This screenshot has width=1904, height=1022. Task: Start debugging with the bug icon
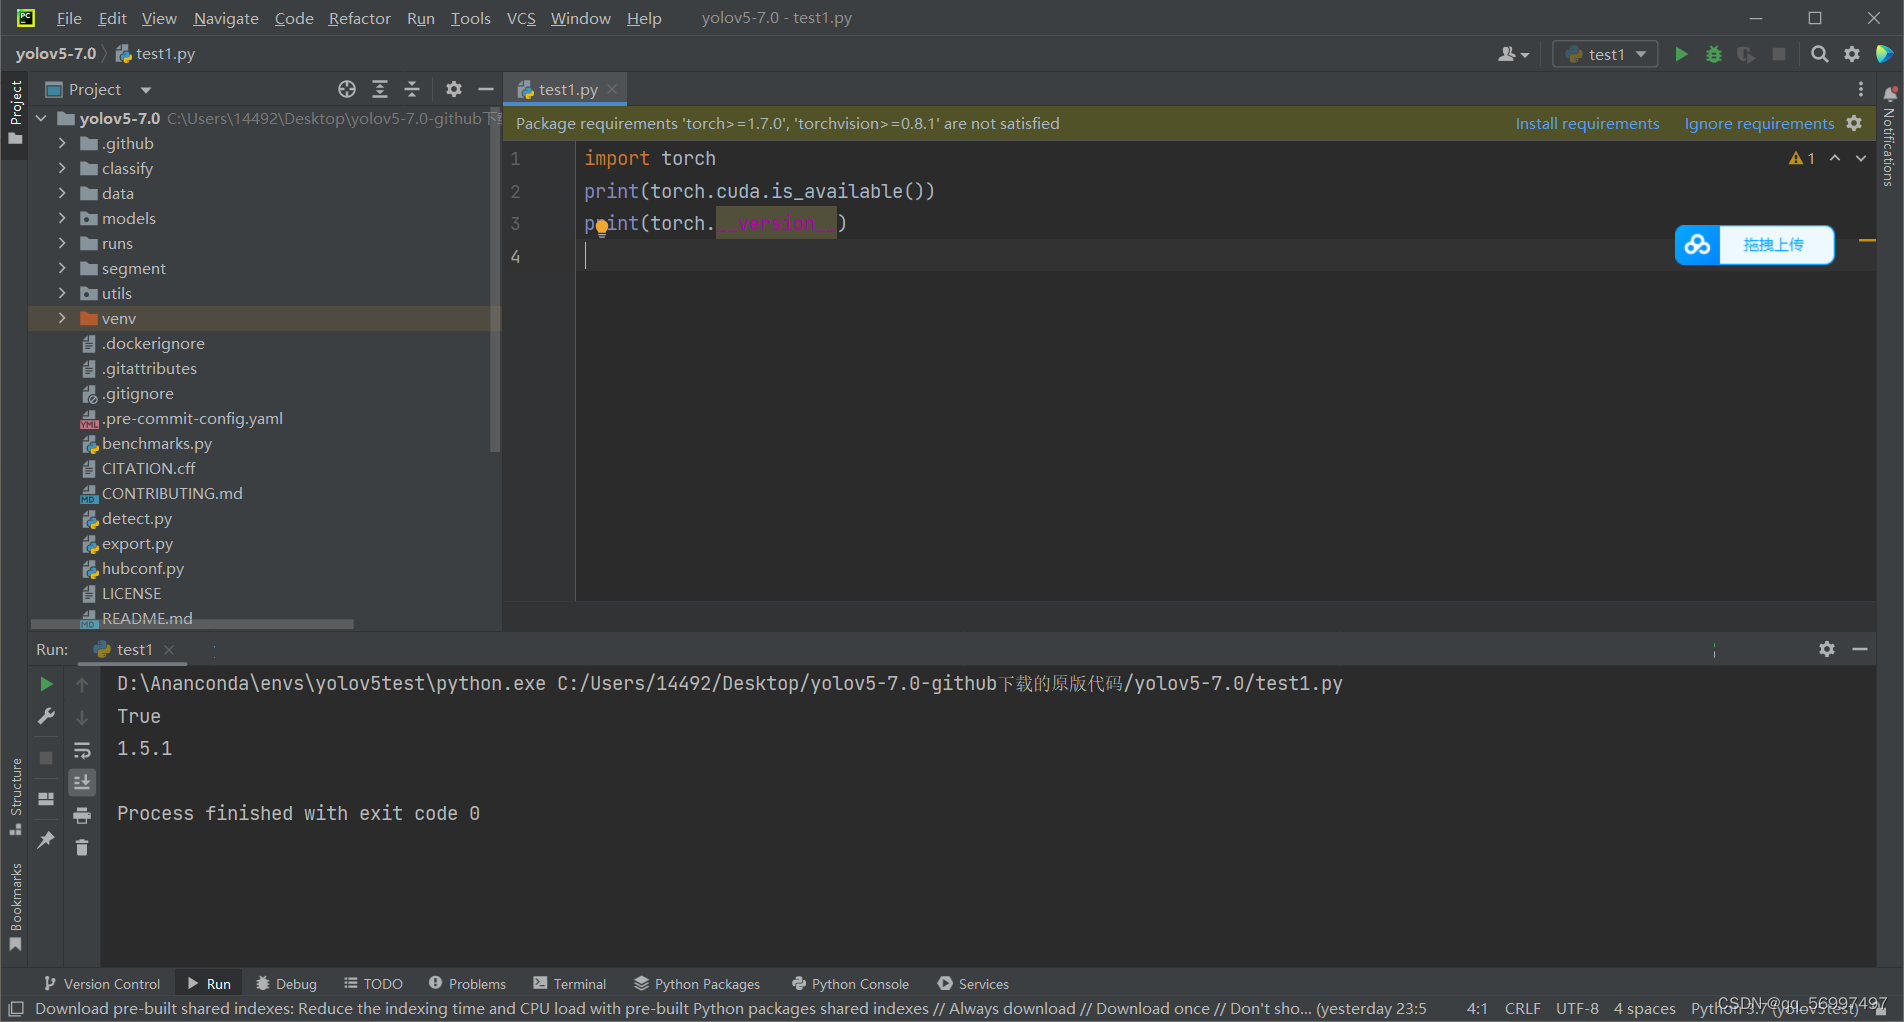1714,54
